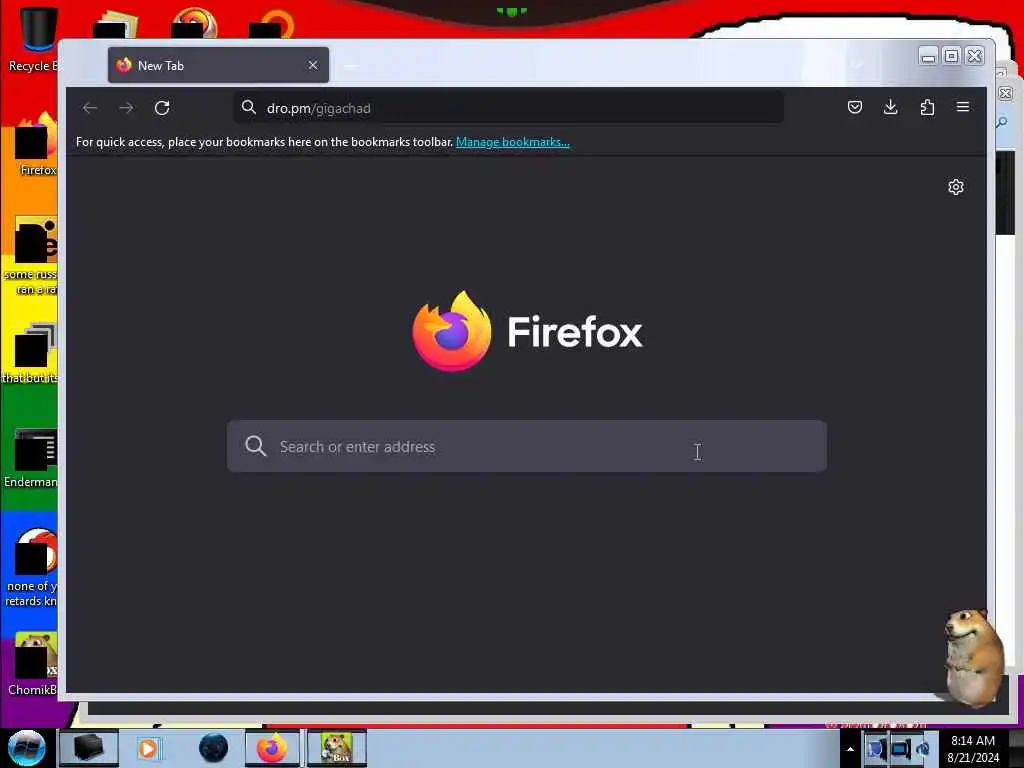Viewport: 1024px width, 768px height.
Task: Show hidden system tray icons
Action: (x=850, y=749)
